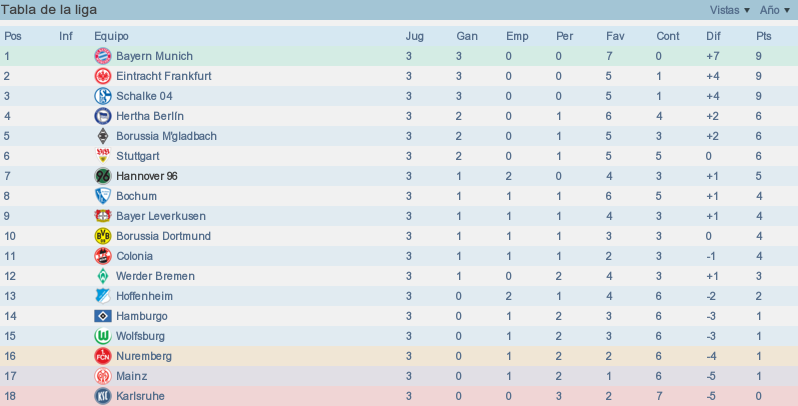The height and width of the screenshot is (406, 798).
Task: Click the Borussia Dortmund BVB badge
Action: 103,236
